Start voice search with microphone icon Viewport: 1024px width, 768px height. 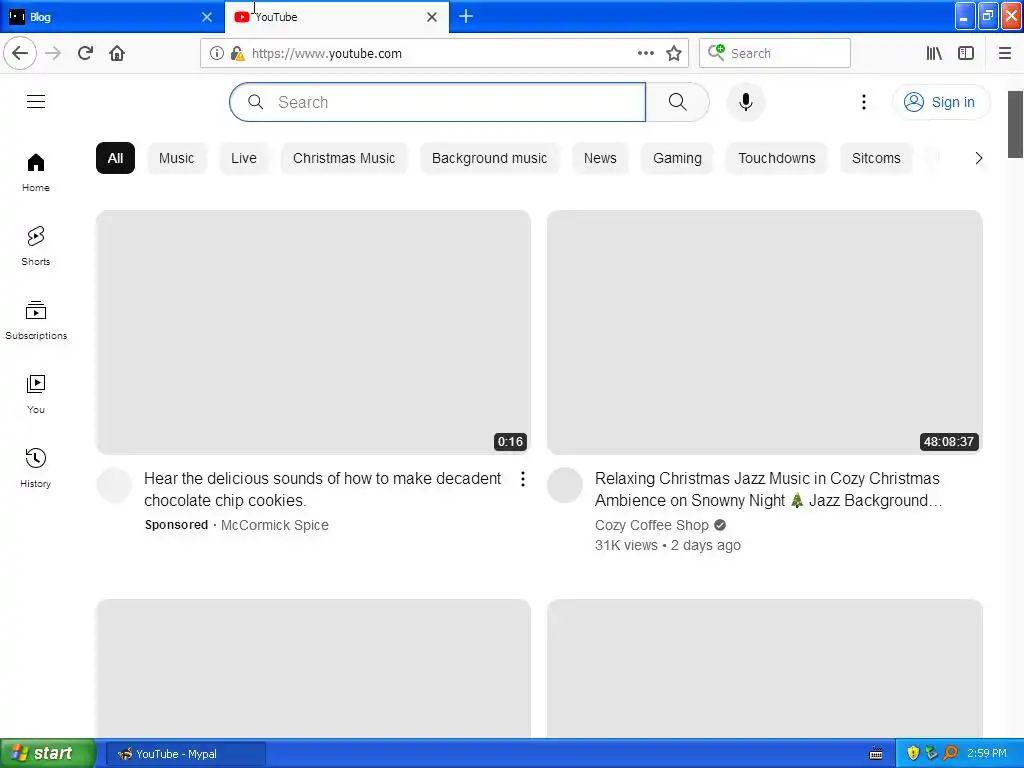746,102
